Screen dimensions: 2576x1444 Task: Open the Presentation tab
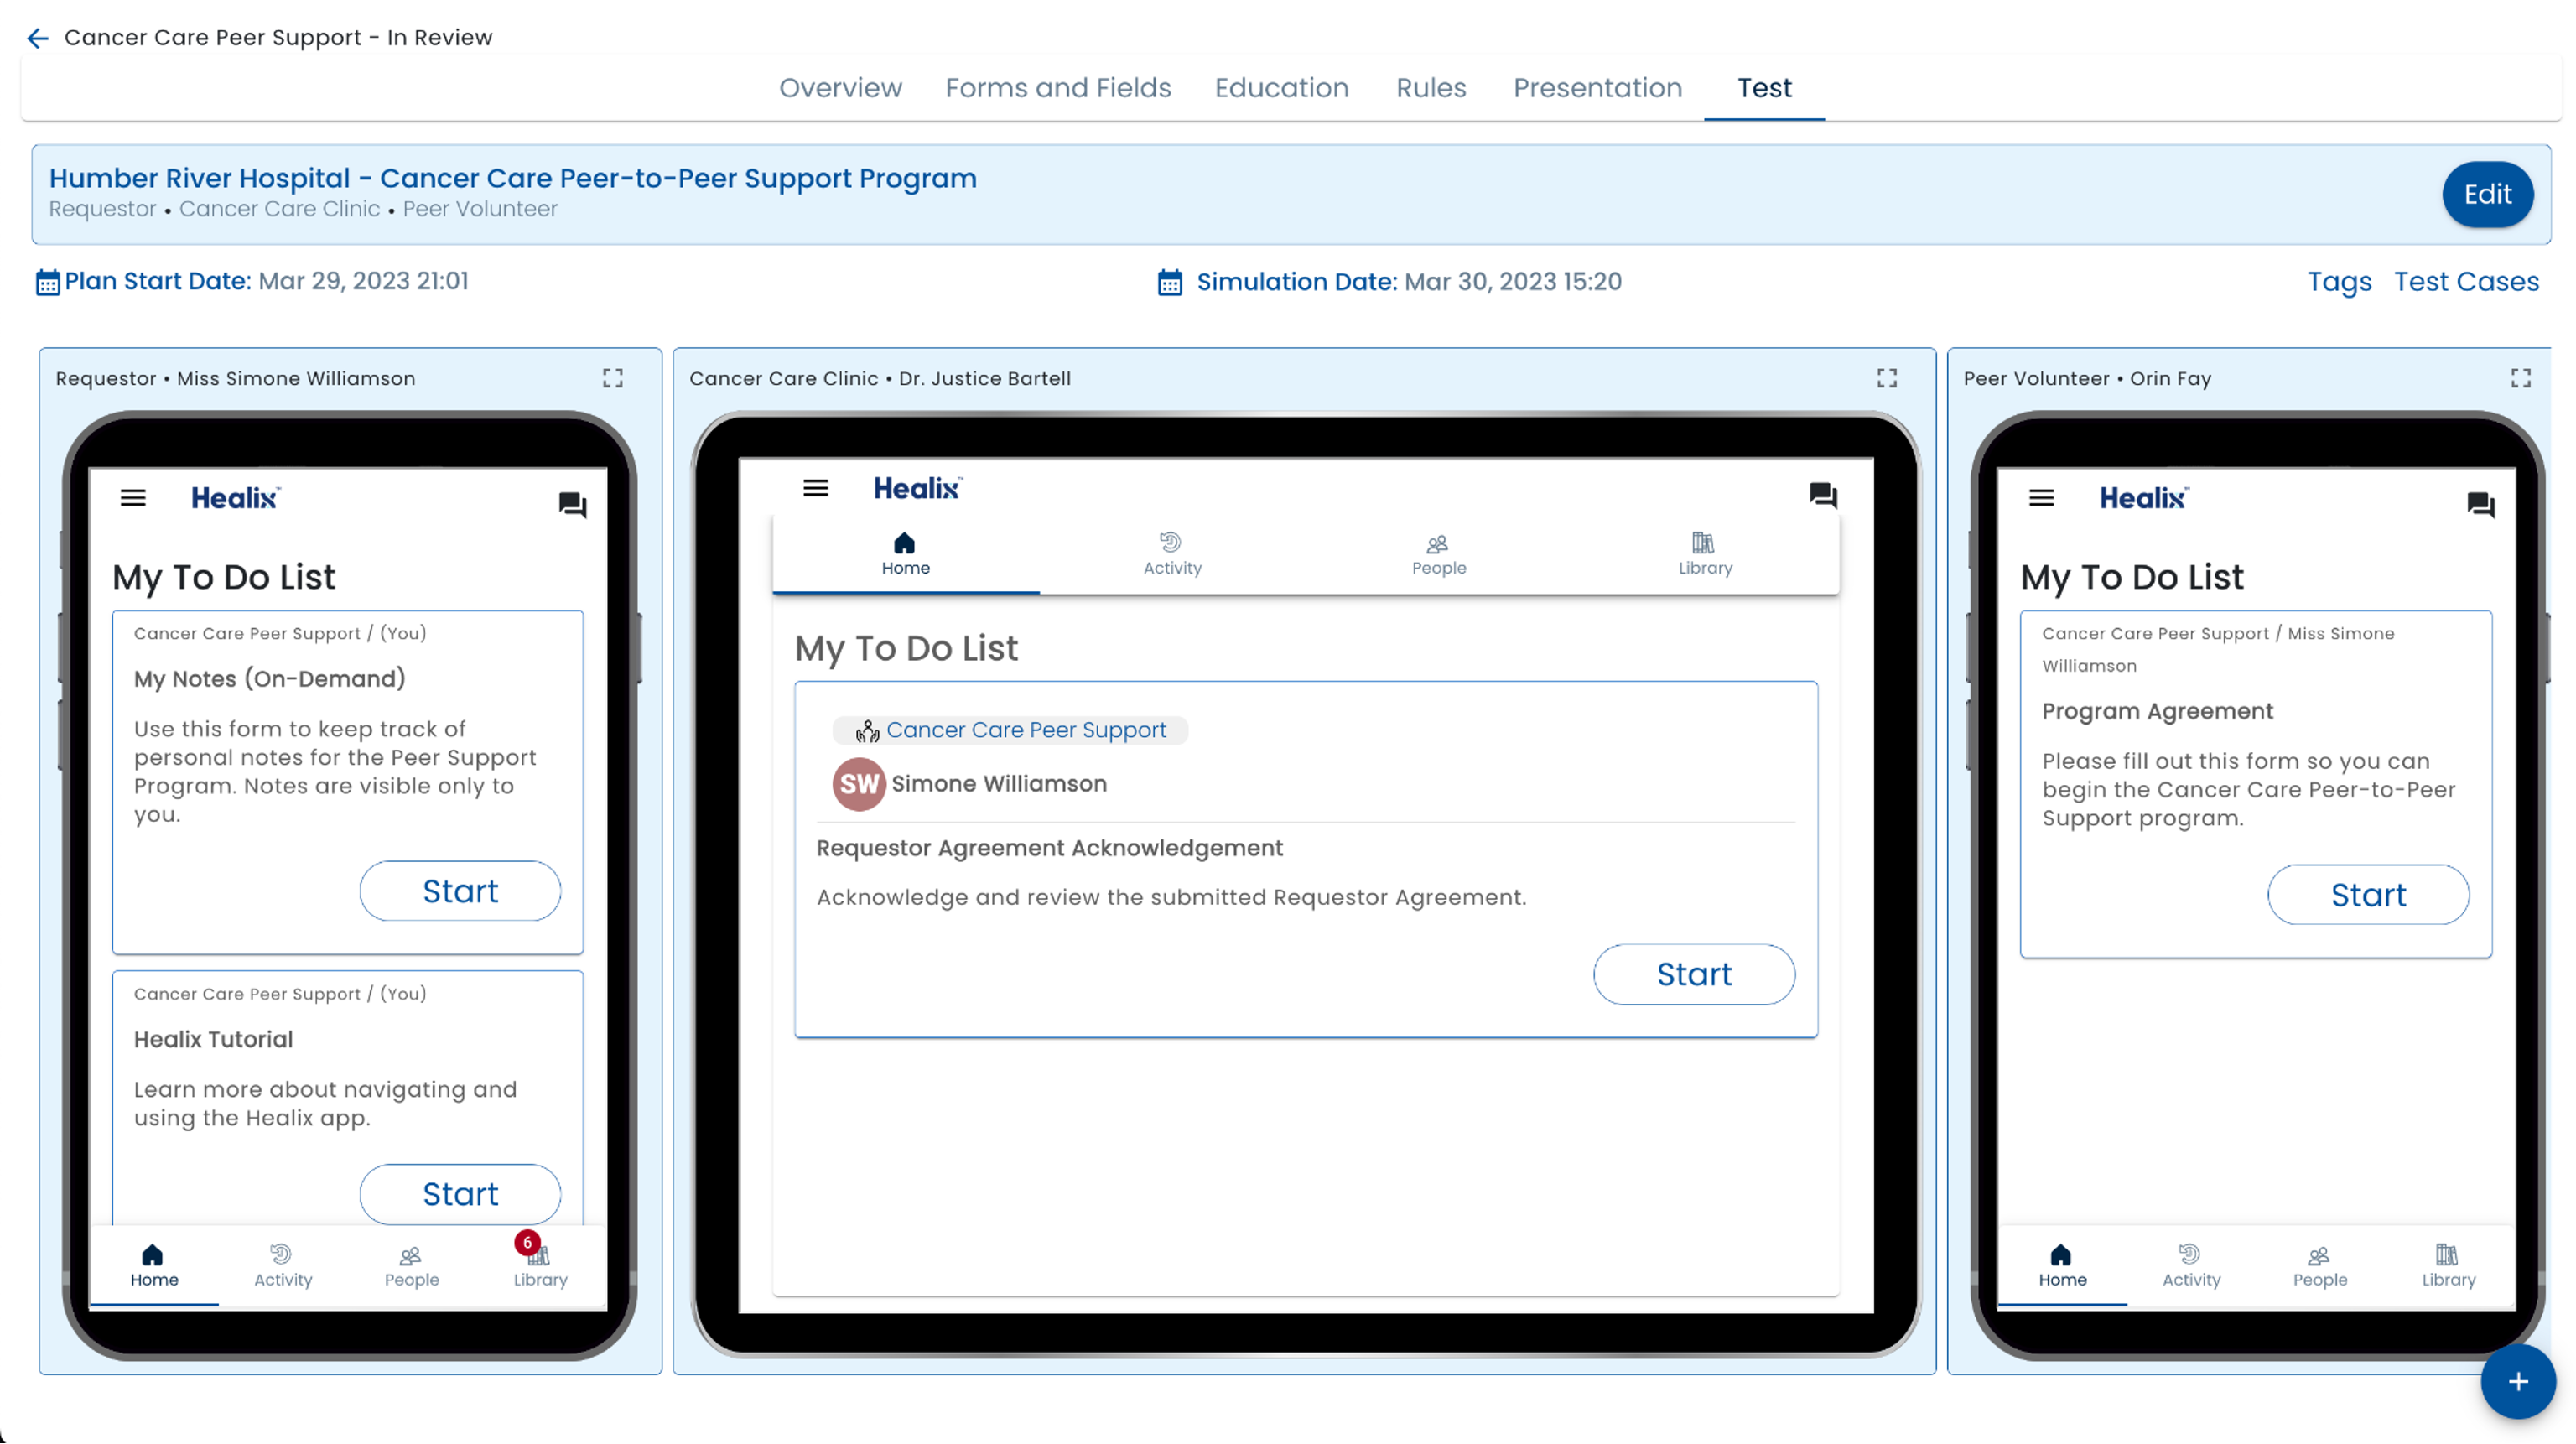click(1597, 88)
